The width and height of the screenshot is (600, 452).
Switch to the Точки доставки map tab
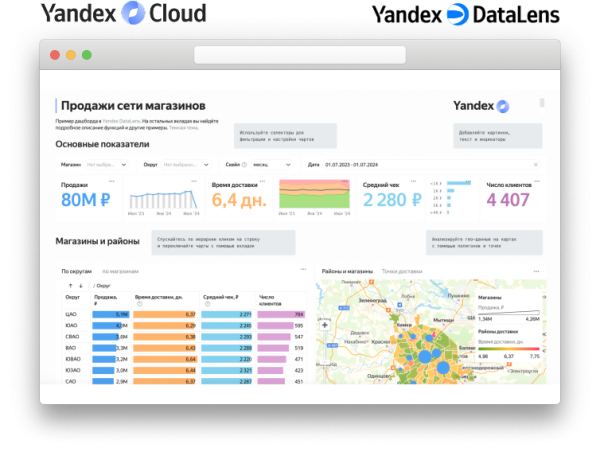click(x=402, y=271)
